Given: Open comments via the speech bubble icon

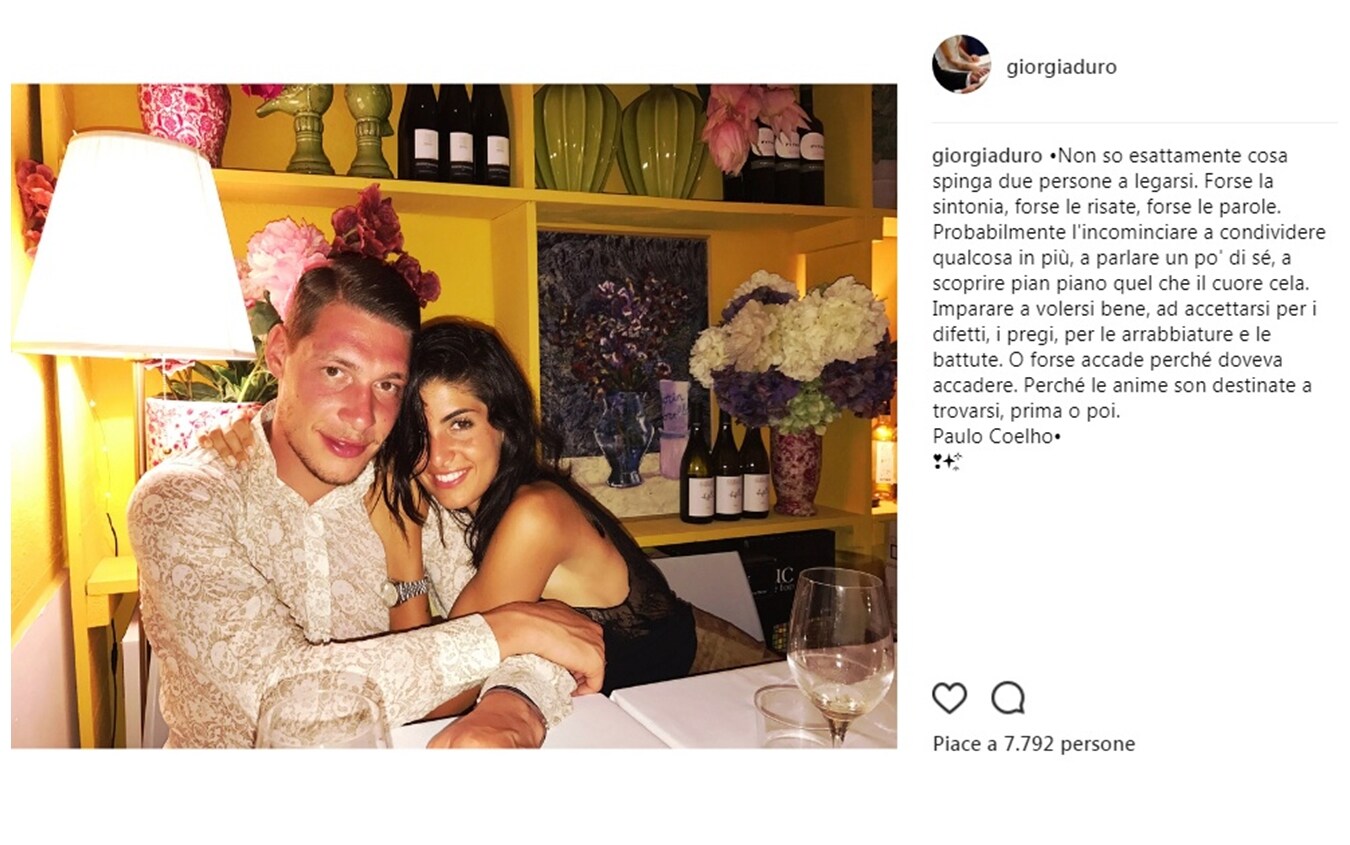Looking at the screenshot, I should click(x=1008, y=697).
